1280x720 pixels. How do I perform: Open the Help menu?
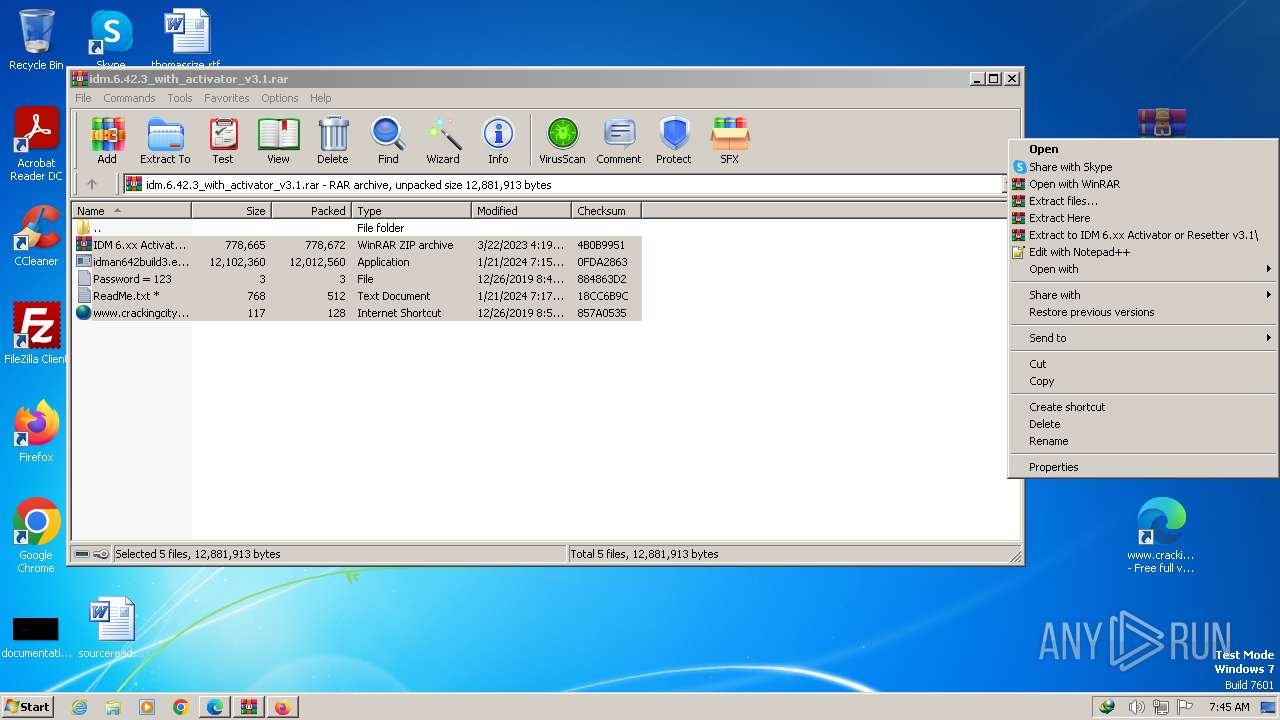(320, 98)
